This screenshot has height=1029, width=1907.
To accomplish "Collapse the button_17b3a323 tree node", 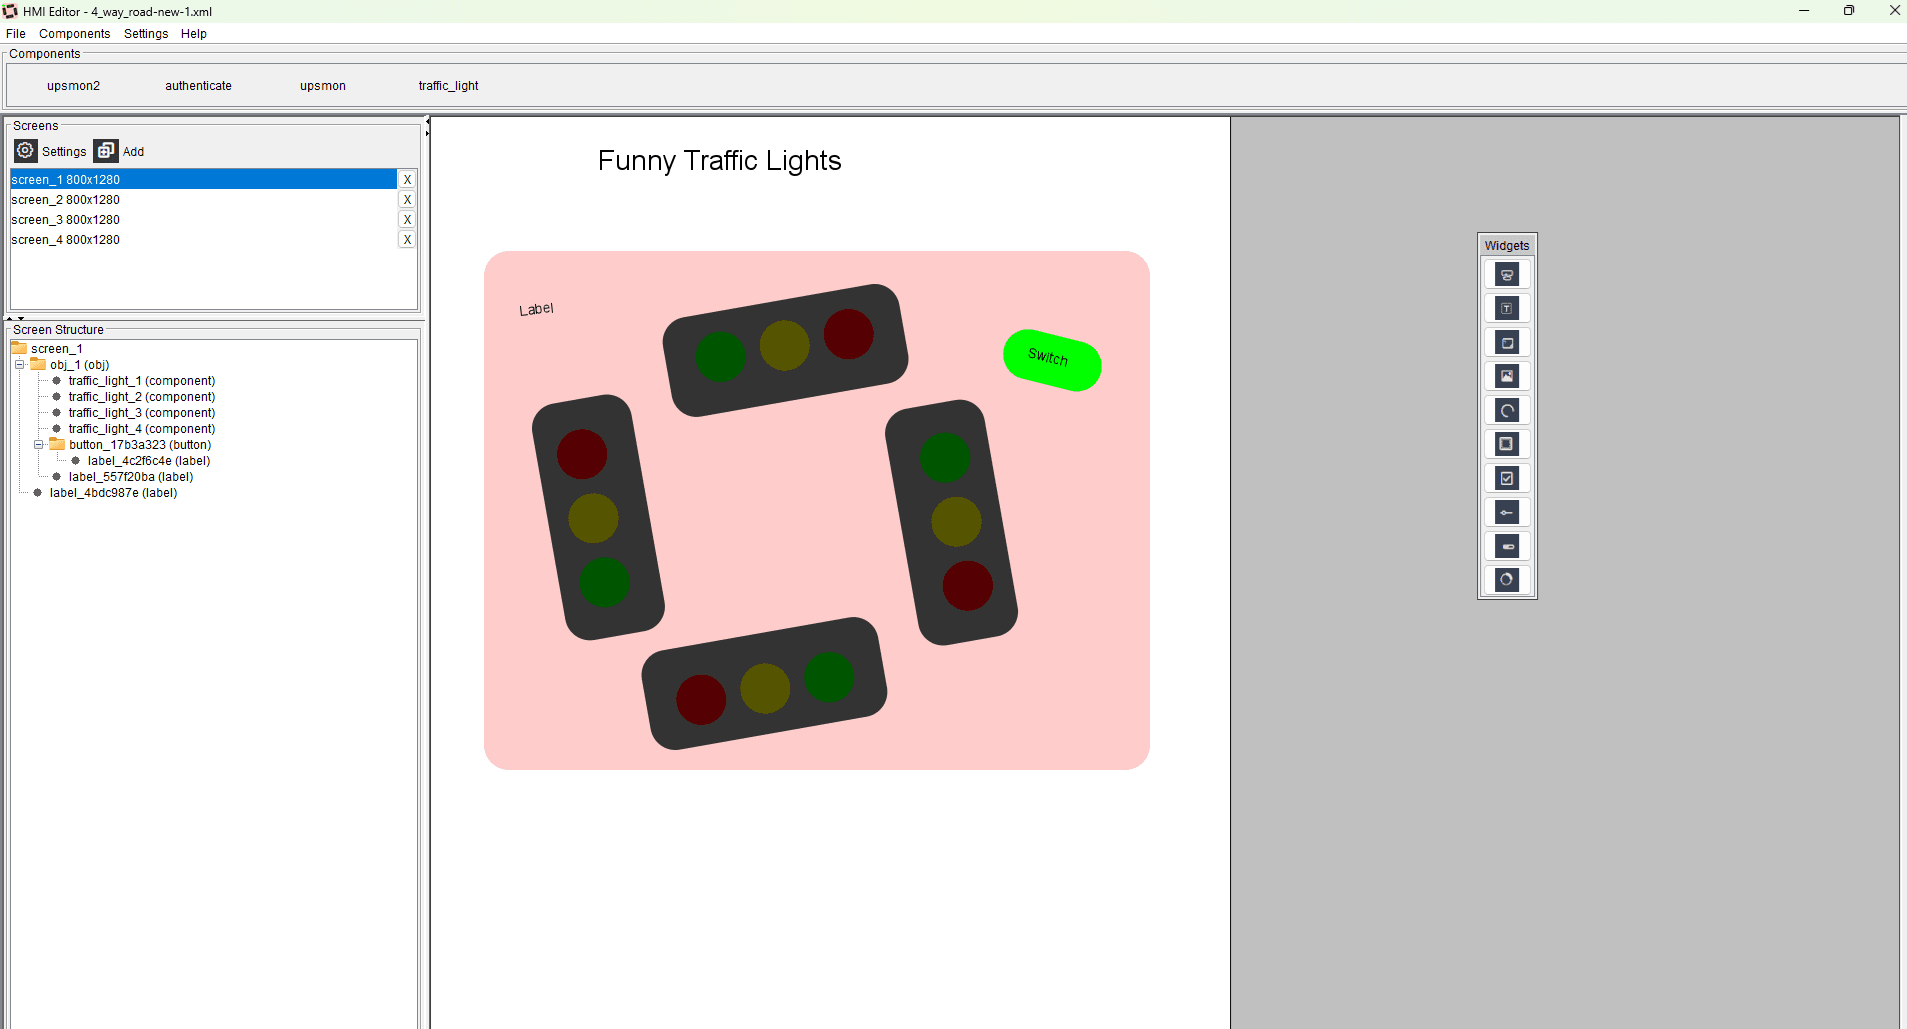I will coord(38,444).
